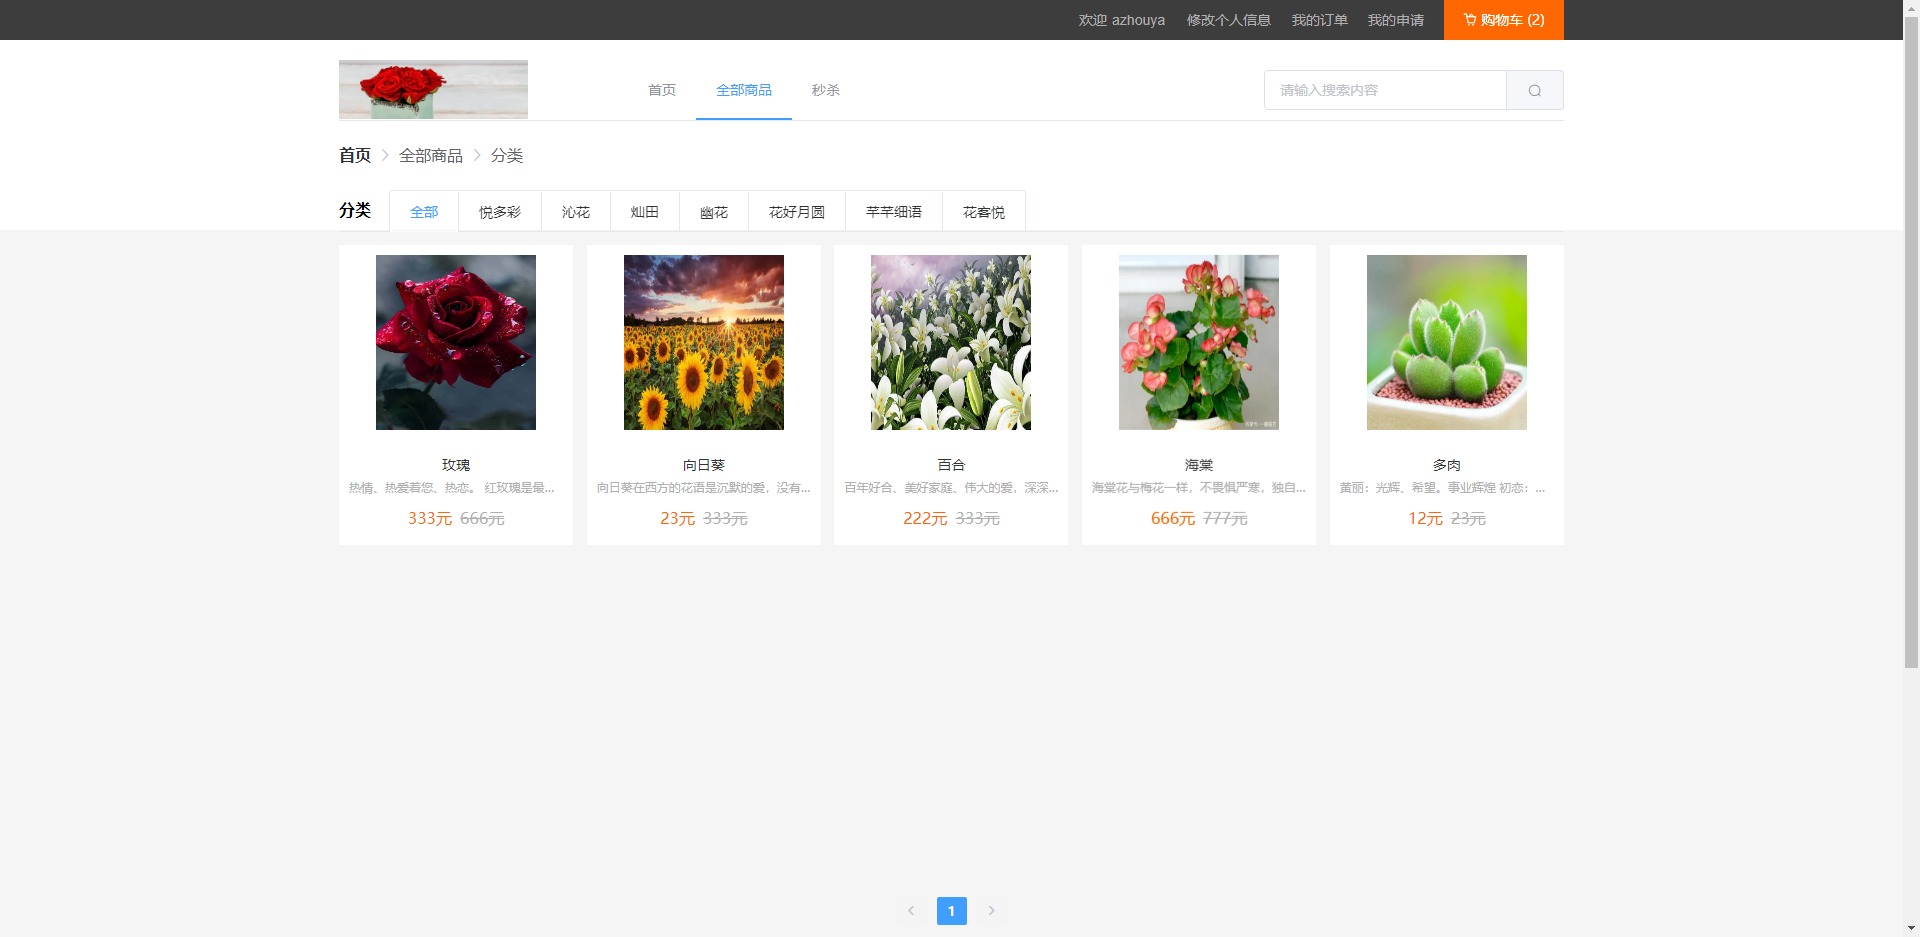Click the page vertical scrollbar thumb
This screenshot has height=937, width=1920.
click(x=1911, y=340)
